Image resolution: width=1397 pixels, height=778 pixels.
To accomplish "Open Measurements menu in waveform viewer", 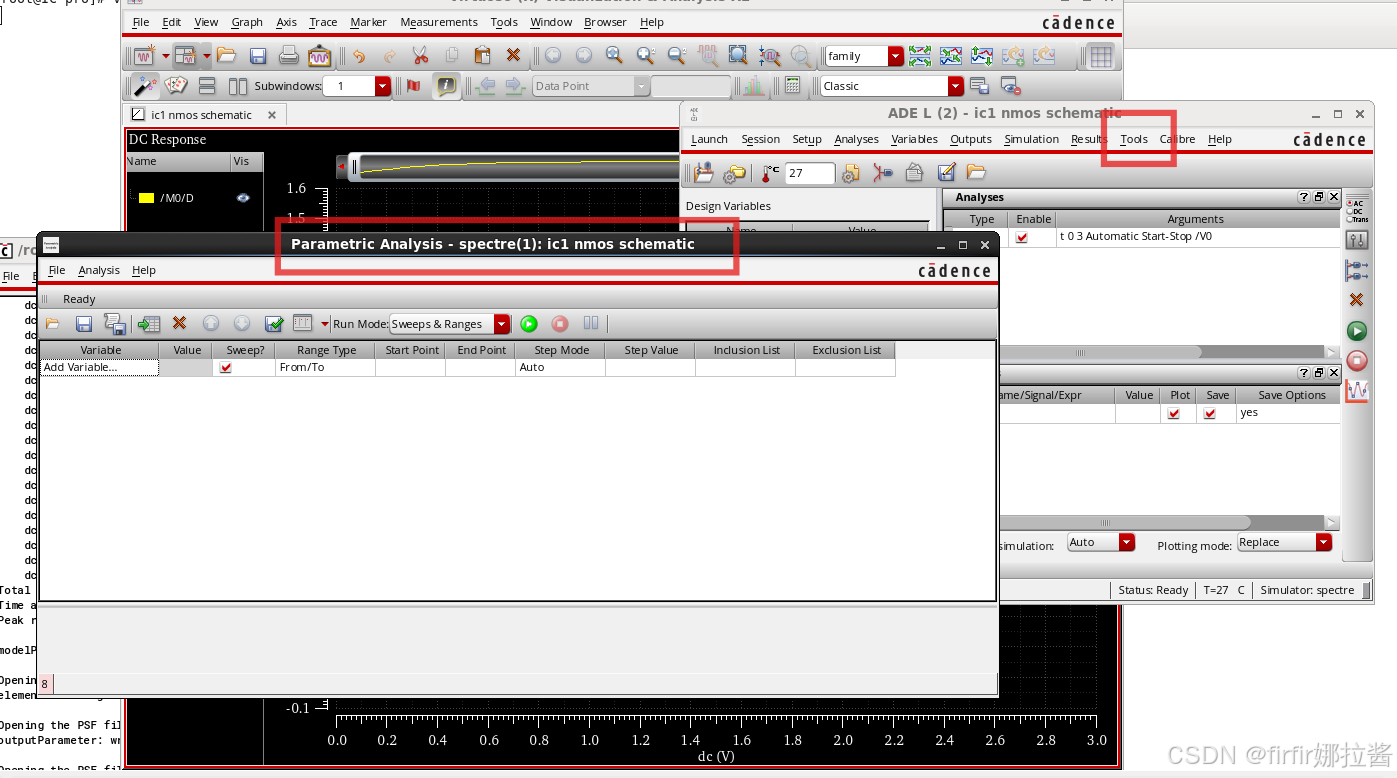I will [x=439, y=22].
